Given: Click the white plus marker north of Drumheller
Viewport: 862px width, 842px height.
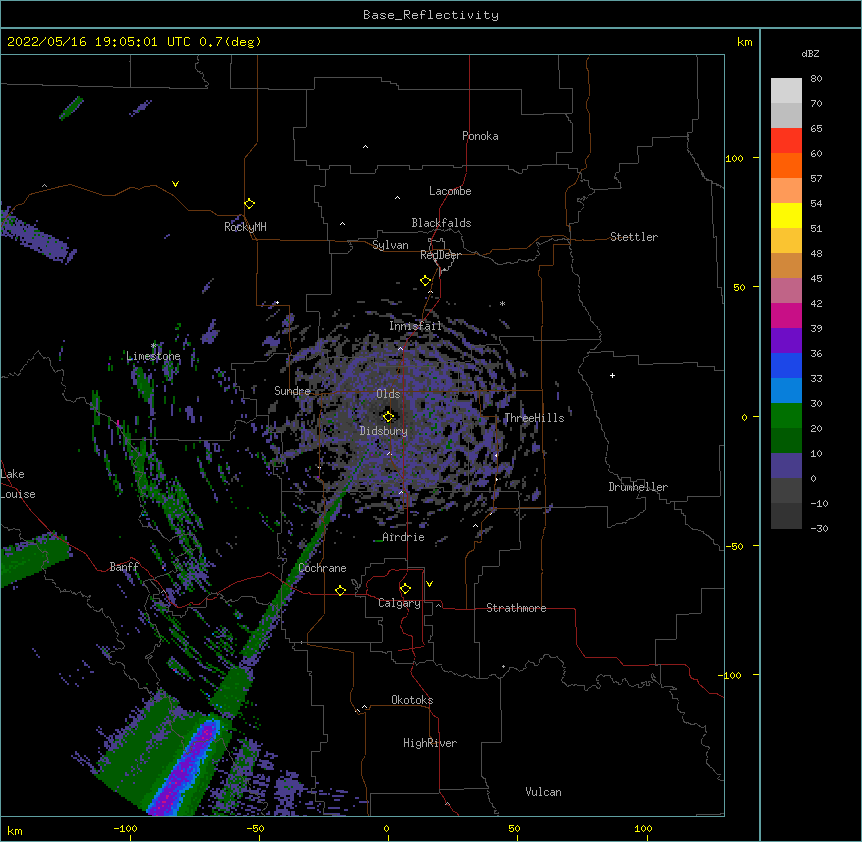Looking at the screenshot, I should 612,375.
